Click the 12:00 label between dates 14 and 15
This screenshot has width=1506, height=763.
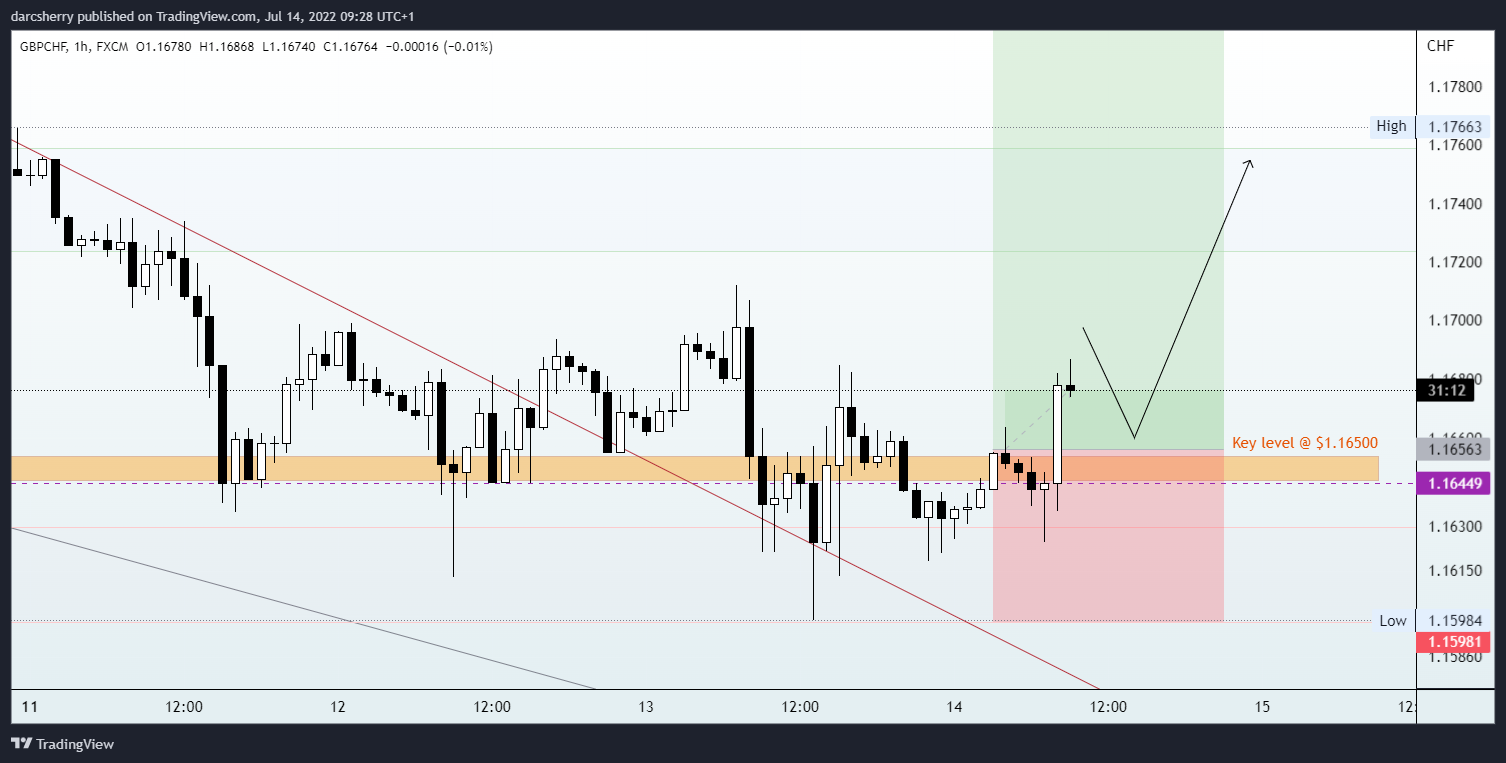[x=1108, y=707]
